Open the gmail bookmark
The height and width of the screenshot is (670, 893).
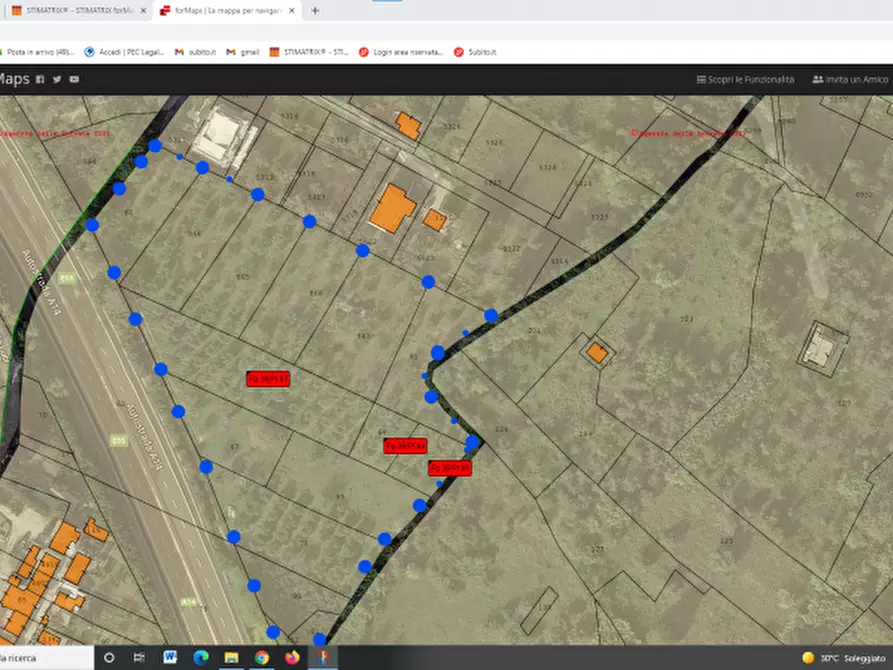click(243, 52)
